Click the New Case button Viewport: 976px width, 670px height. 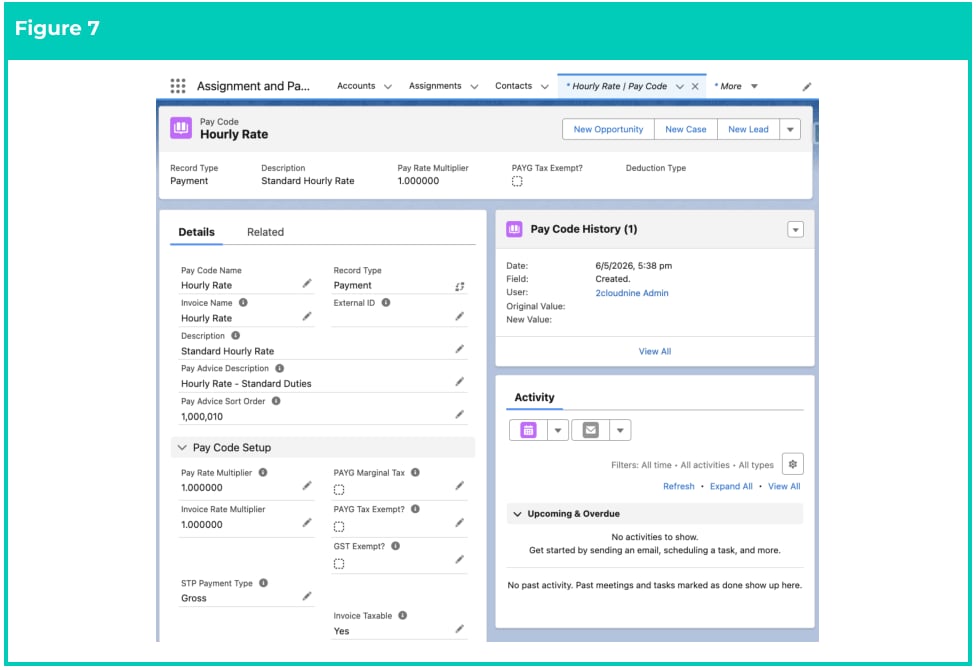coord(685,130)
